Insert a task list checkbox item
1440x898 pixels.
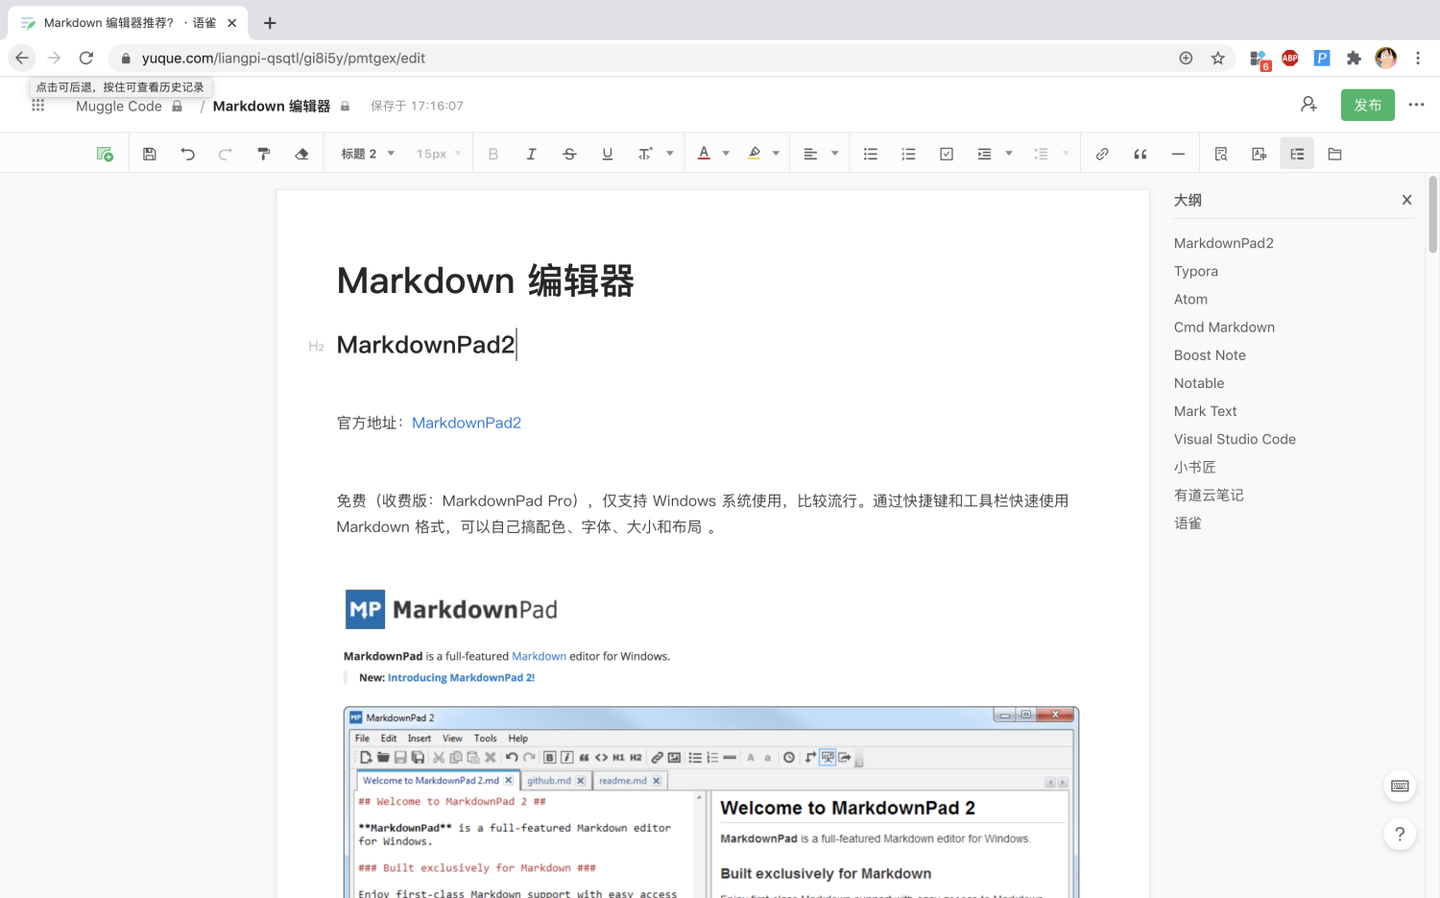coord(946,153)
